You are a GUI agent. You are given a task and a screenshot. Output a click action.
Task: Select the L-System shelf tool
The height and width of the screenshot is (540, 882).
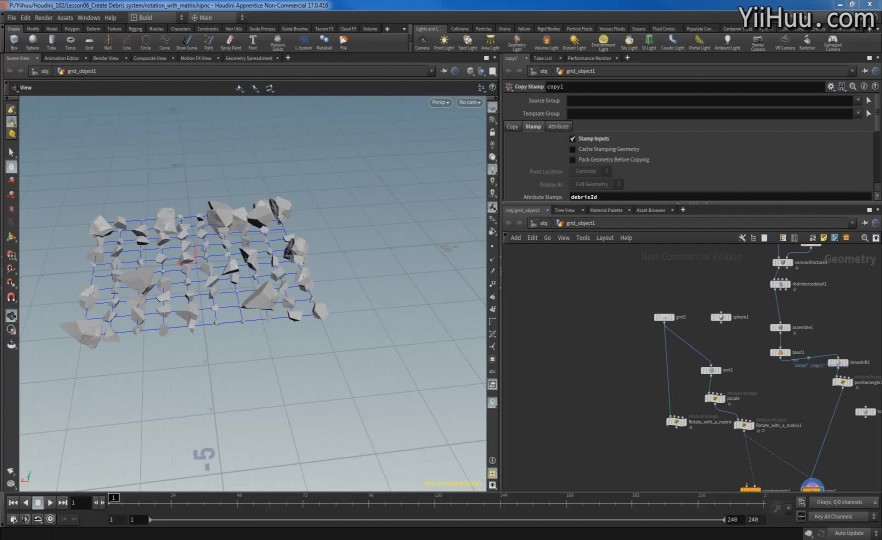coord(303,42)
